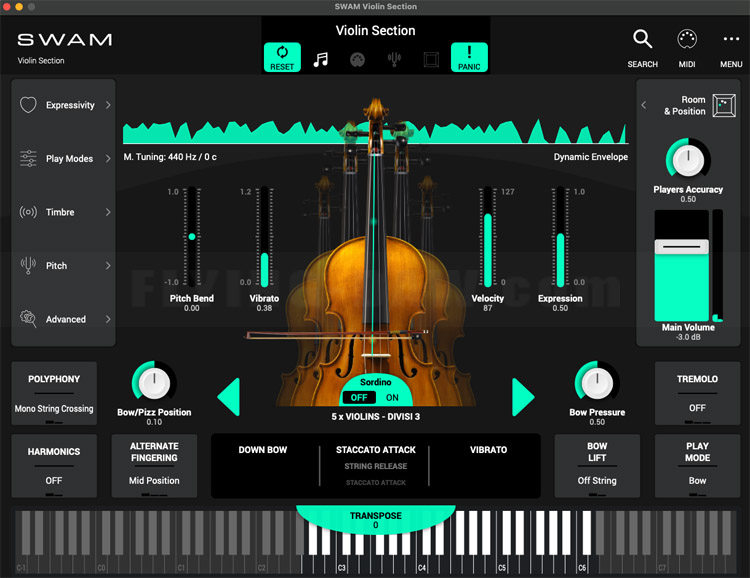Screen dimensions: 750x578
Task: Click the SWAM logo
Action: [65, 40]
